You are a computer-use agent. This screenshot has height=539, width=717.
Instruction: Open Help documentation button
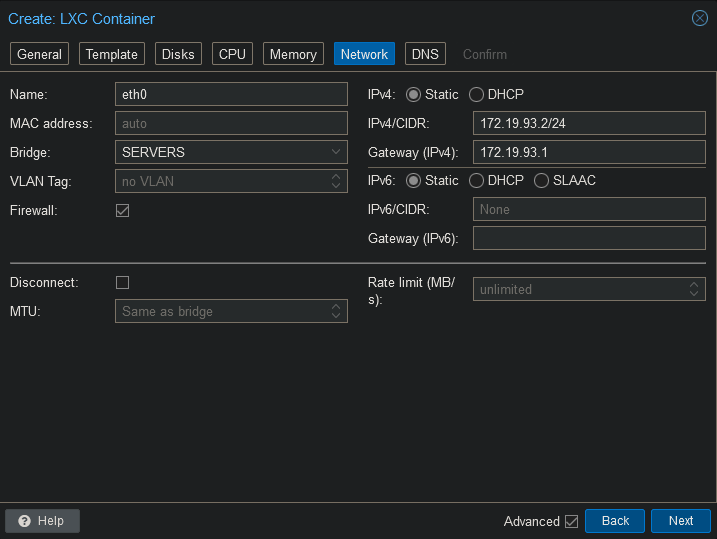click(42, 521)
